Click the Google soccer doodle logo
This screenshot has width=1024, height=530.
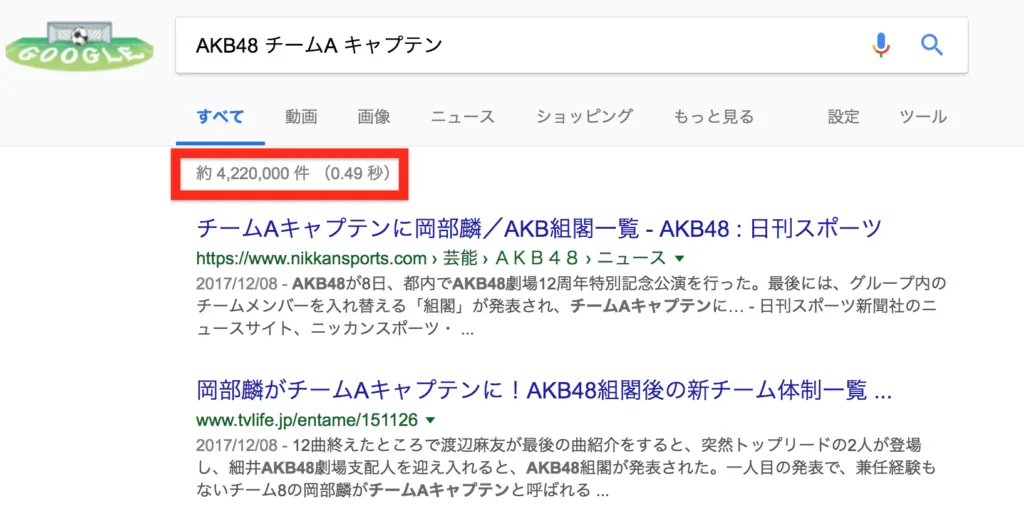79,46
